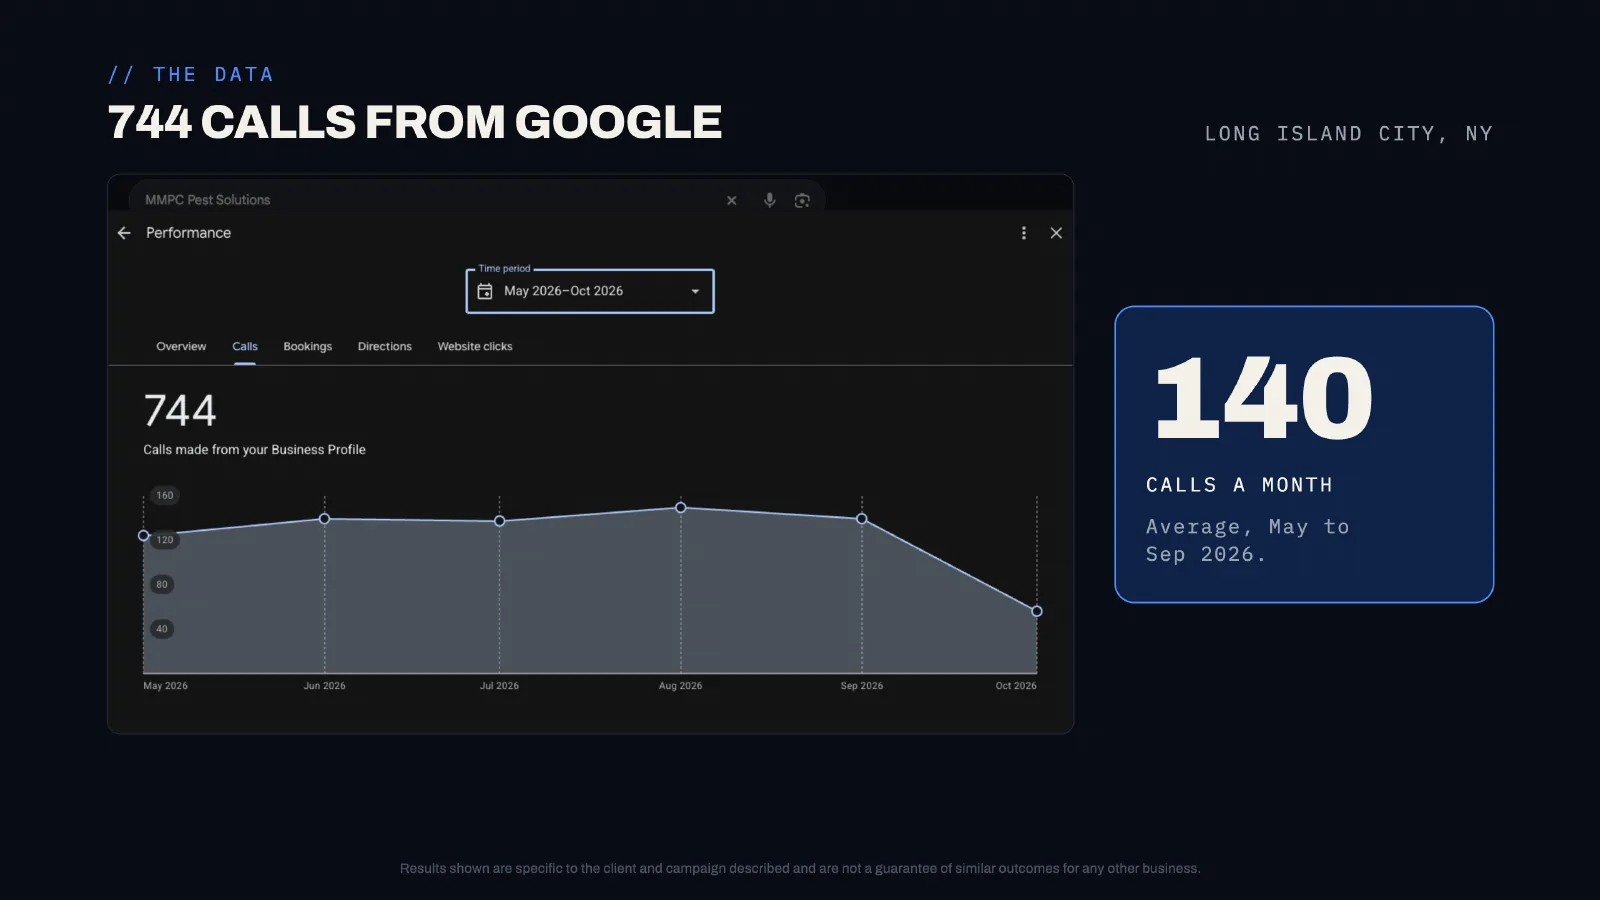Image resolution: width=1600 pixels, height=900 pixels.
Task: Close the Performance panel
Action: (1056, 233)
